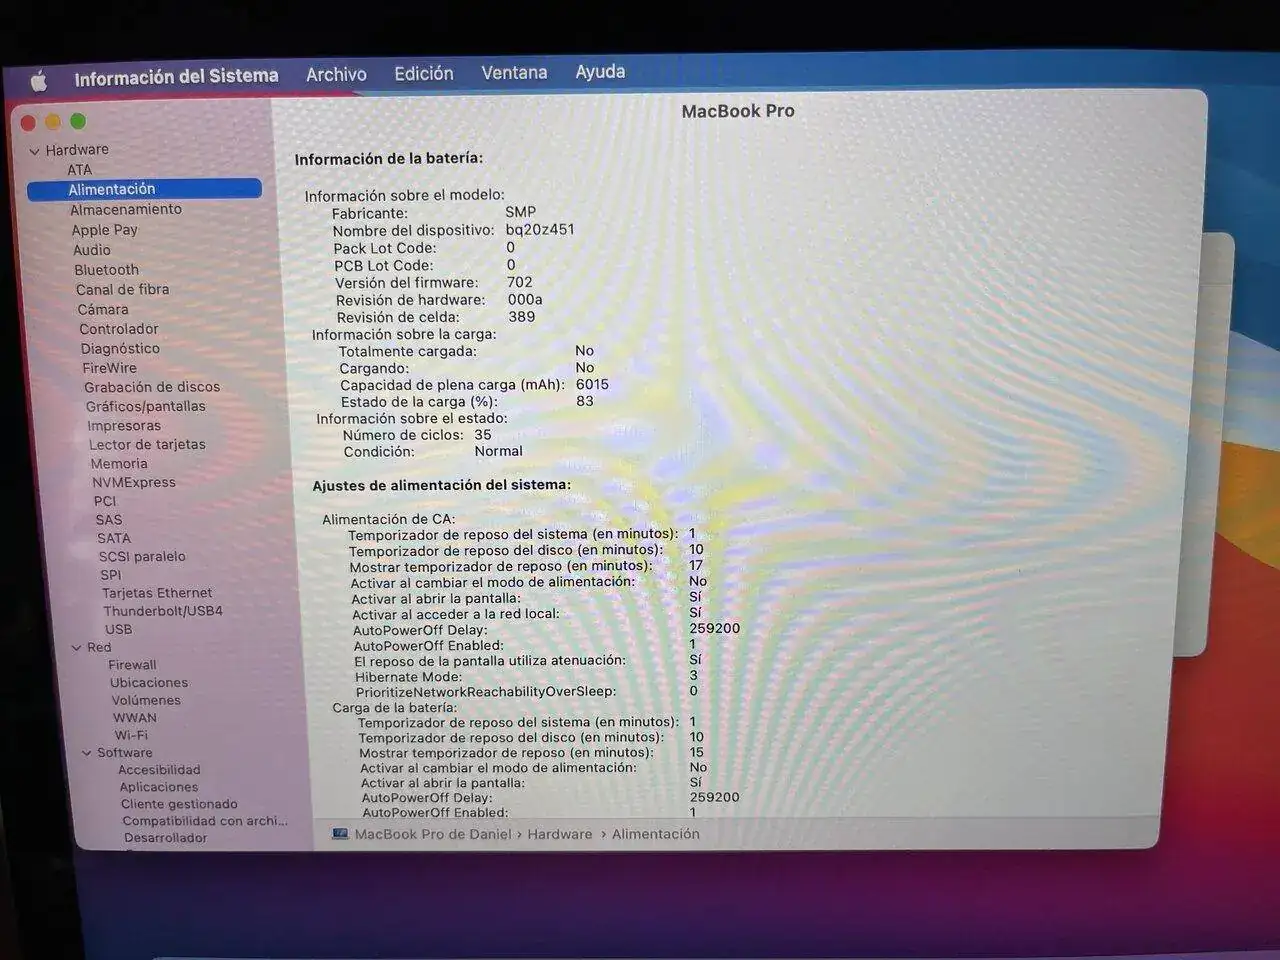Select Gráficos/pantallas in the sidebar
The height and width of the screenshot is (960, 1280).
(145, 406)
